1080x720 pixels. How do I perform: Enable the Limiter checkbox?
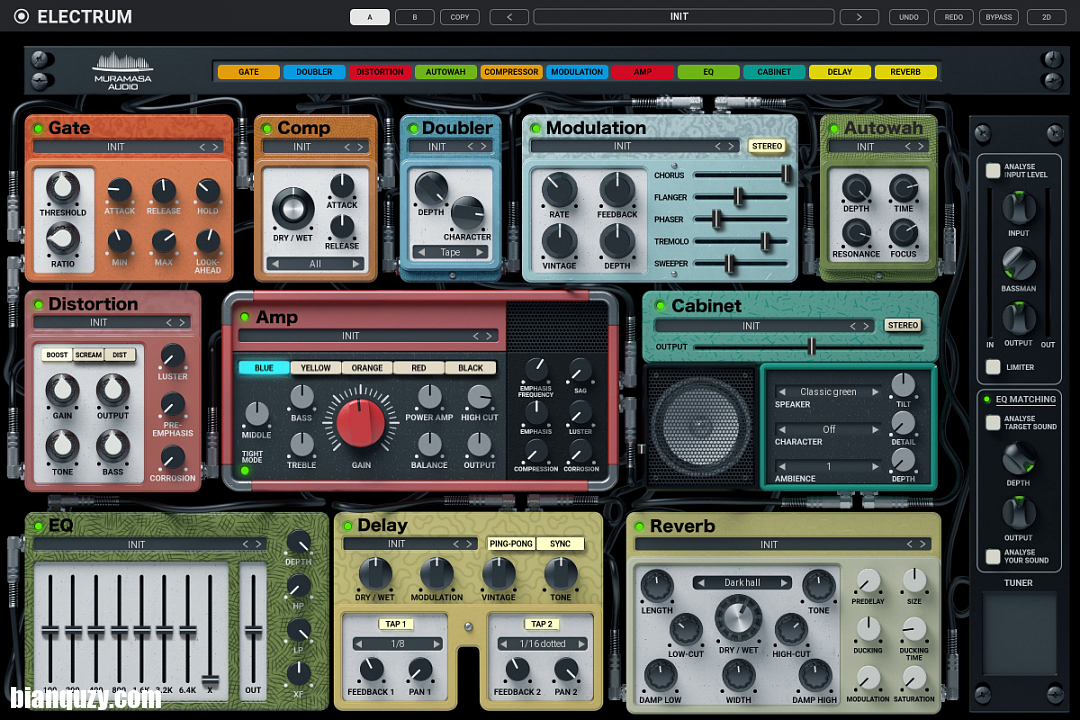pos(993,367)
